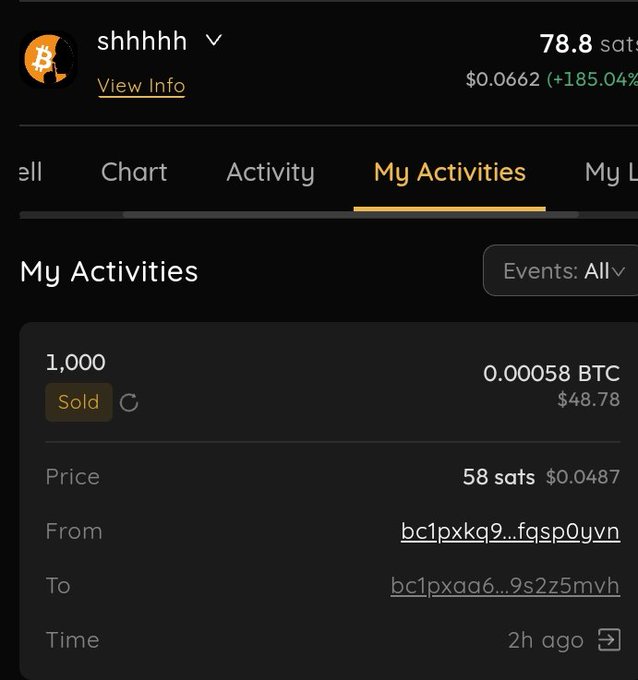
Task: Open the partially visible My L tab
Action: click(611, 172)
